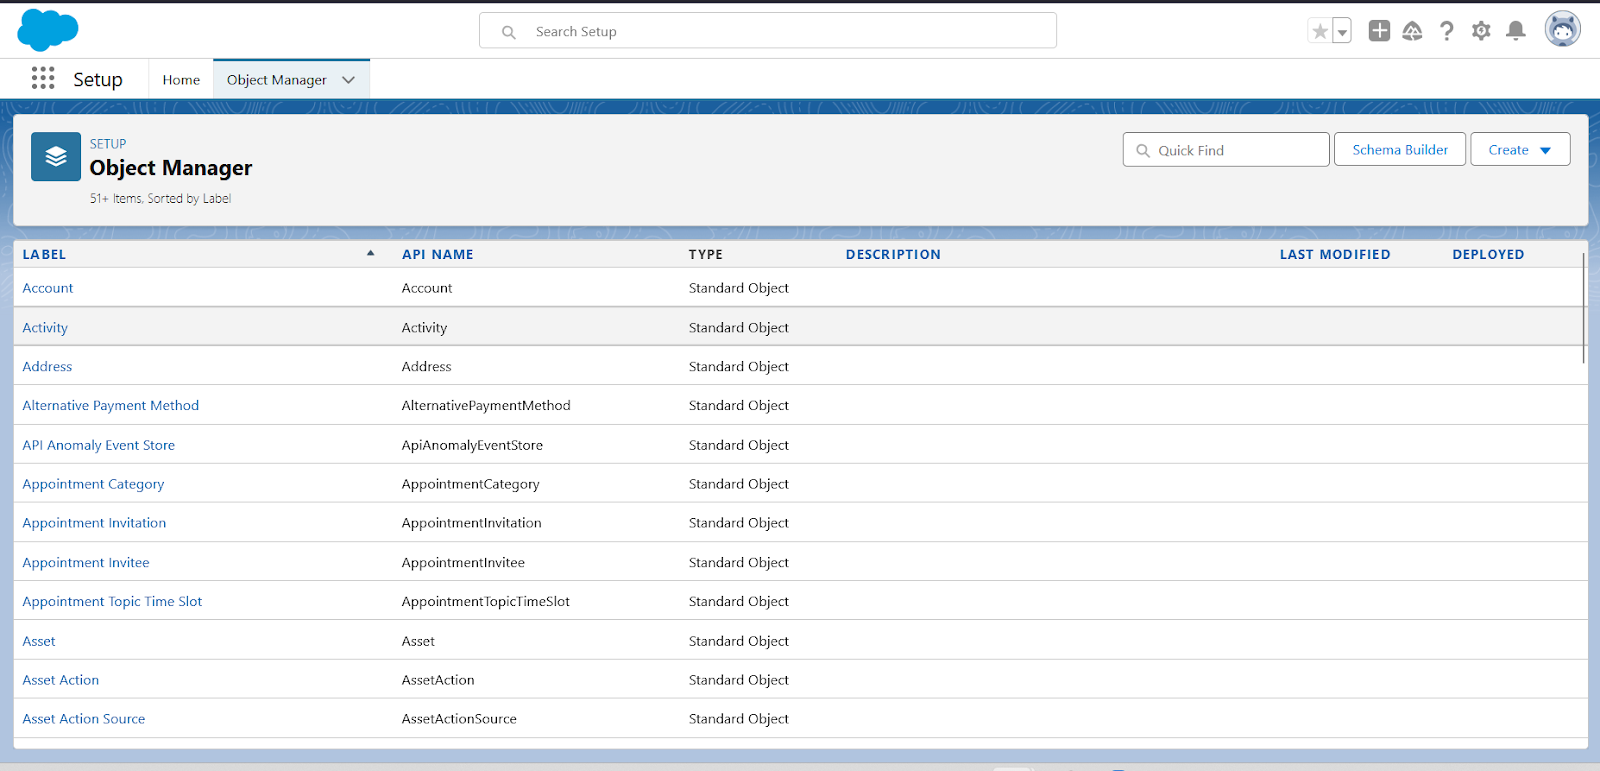Click the Object Manager layers icon
The width and height of the screenshot is (1600, 771).
pyautogui.click(x=56, y=157)
